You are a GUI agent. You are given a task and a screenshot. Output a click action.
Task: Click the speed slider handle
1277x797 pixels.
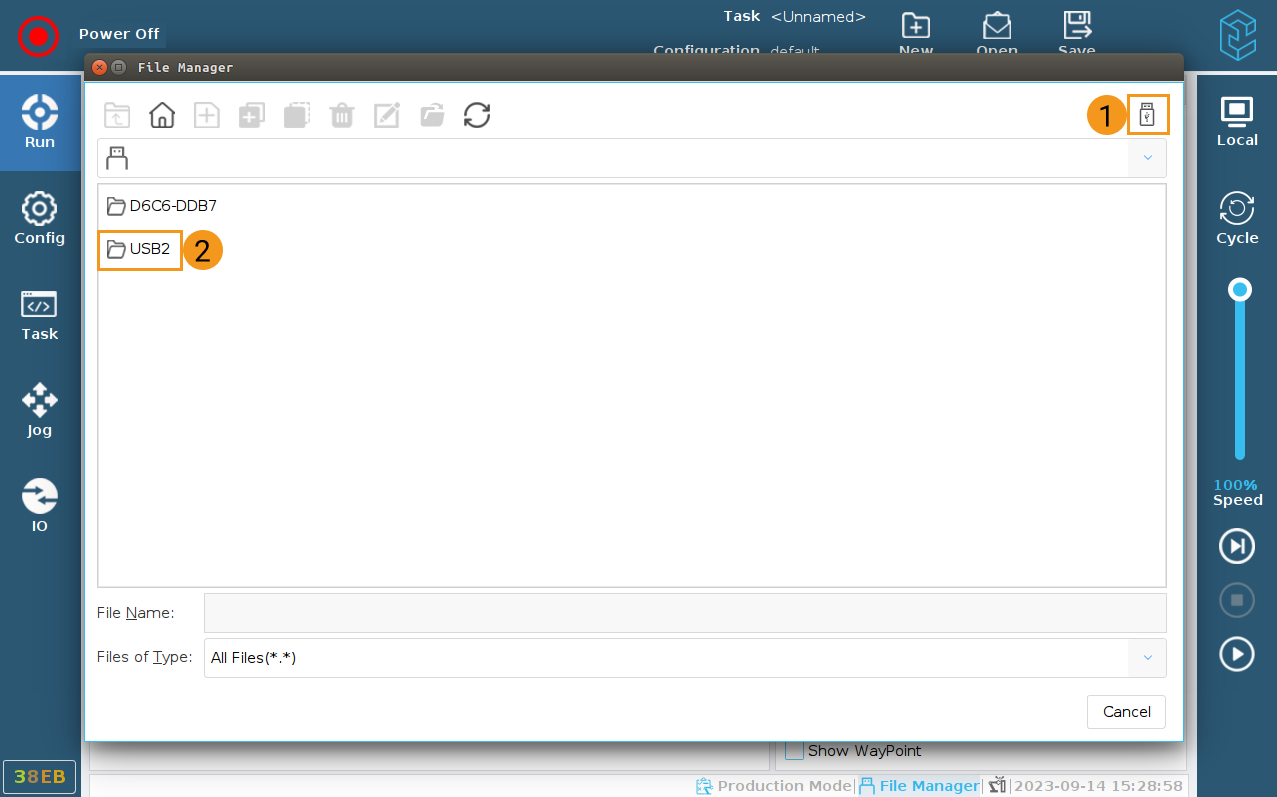[1240, 290]
